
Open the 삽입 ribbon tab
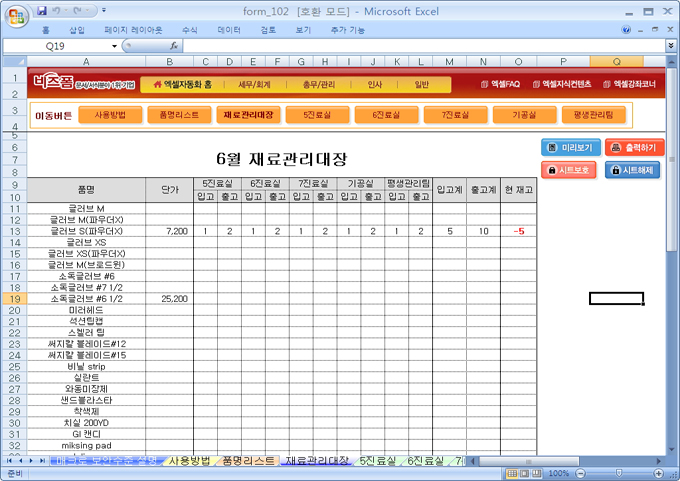[76, 30]
